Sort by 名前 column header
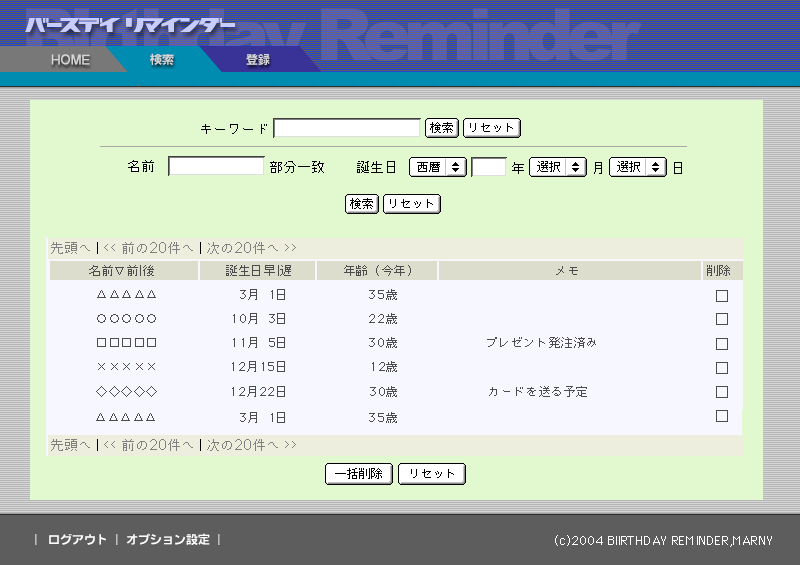The height and width of the screenshot is (565, 800). pos(121,271)
